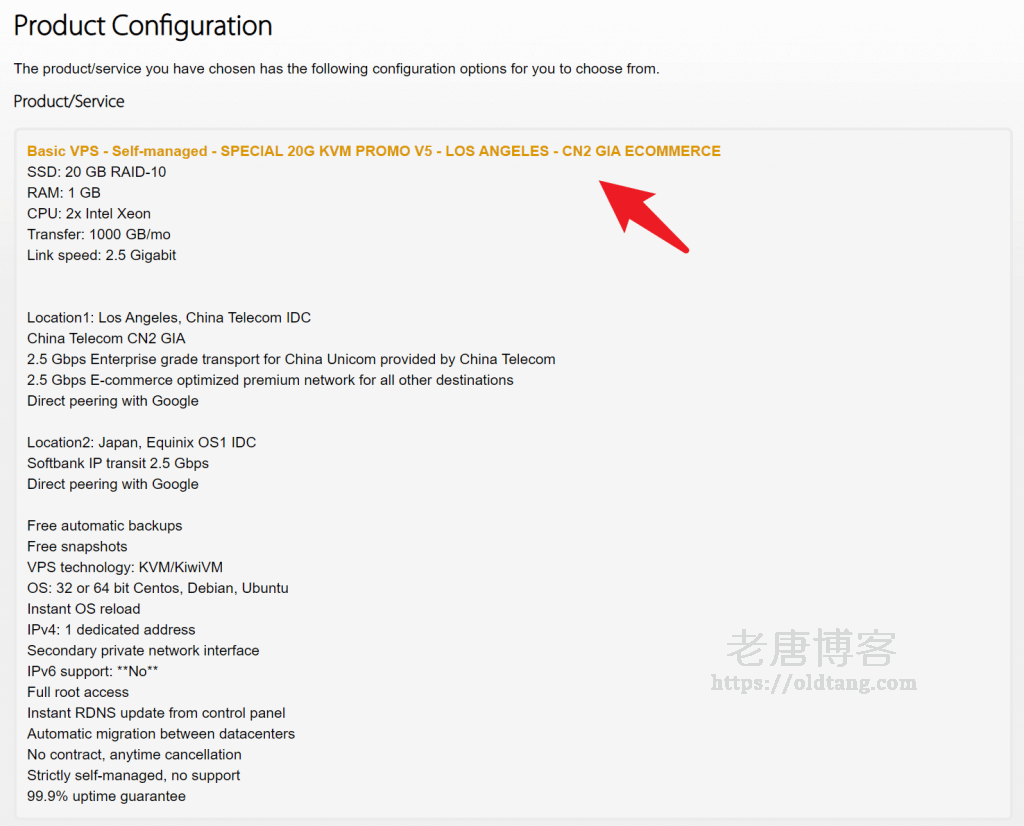Click the CPU: 2x Intel Xeon text

pyautogui.click(x=89, y=214)
